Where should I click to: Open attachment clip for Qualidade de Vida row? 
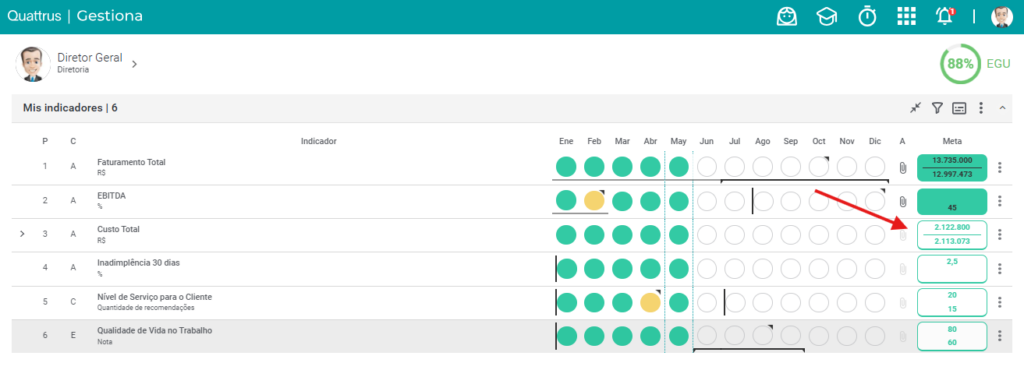(x=903, y=337)
